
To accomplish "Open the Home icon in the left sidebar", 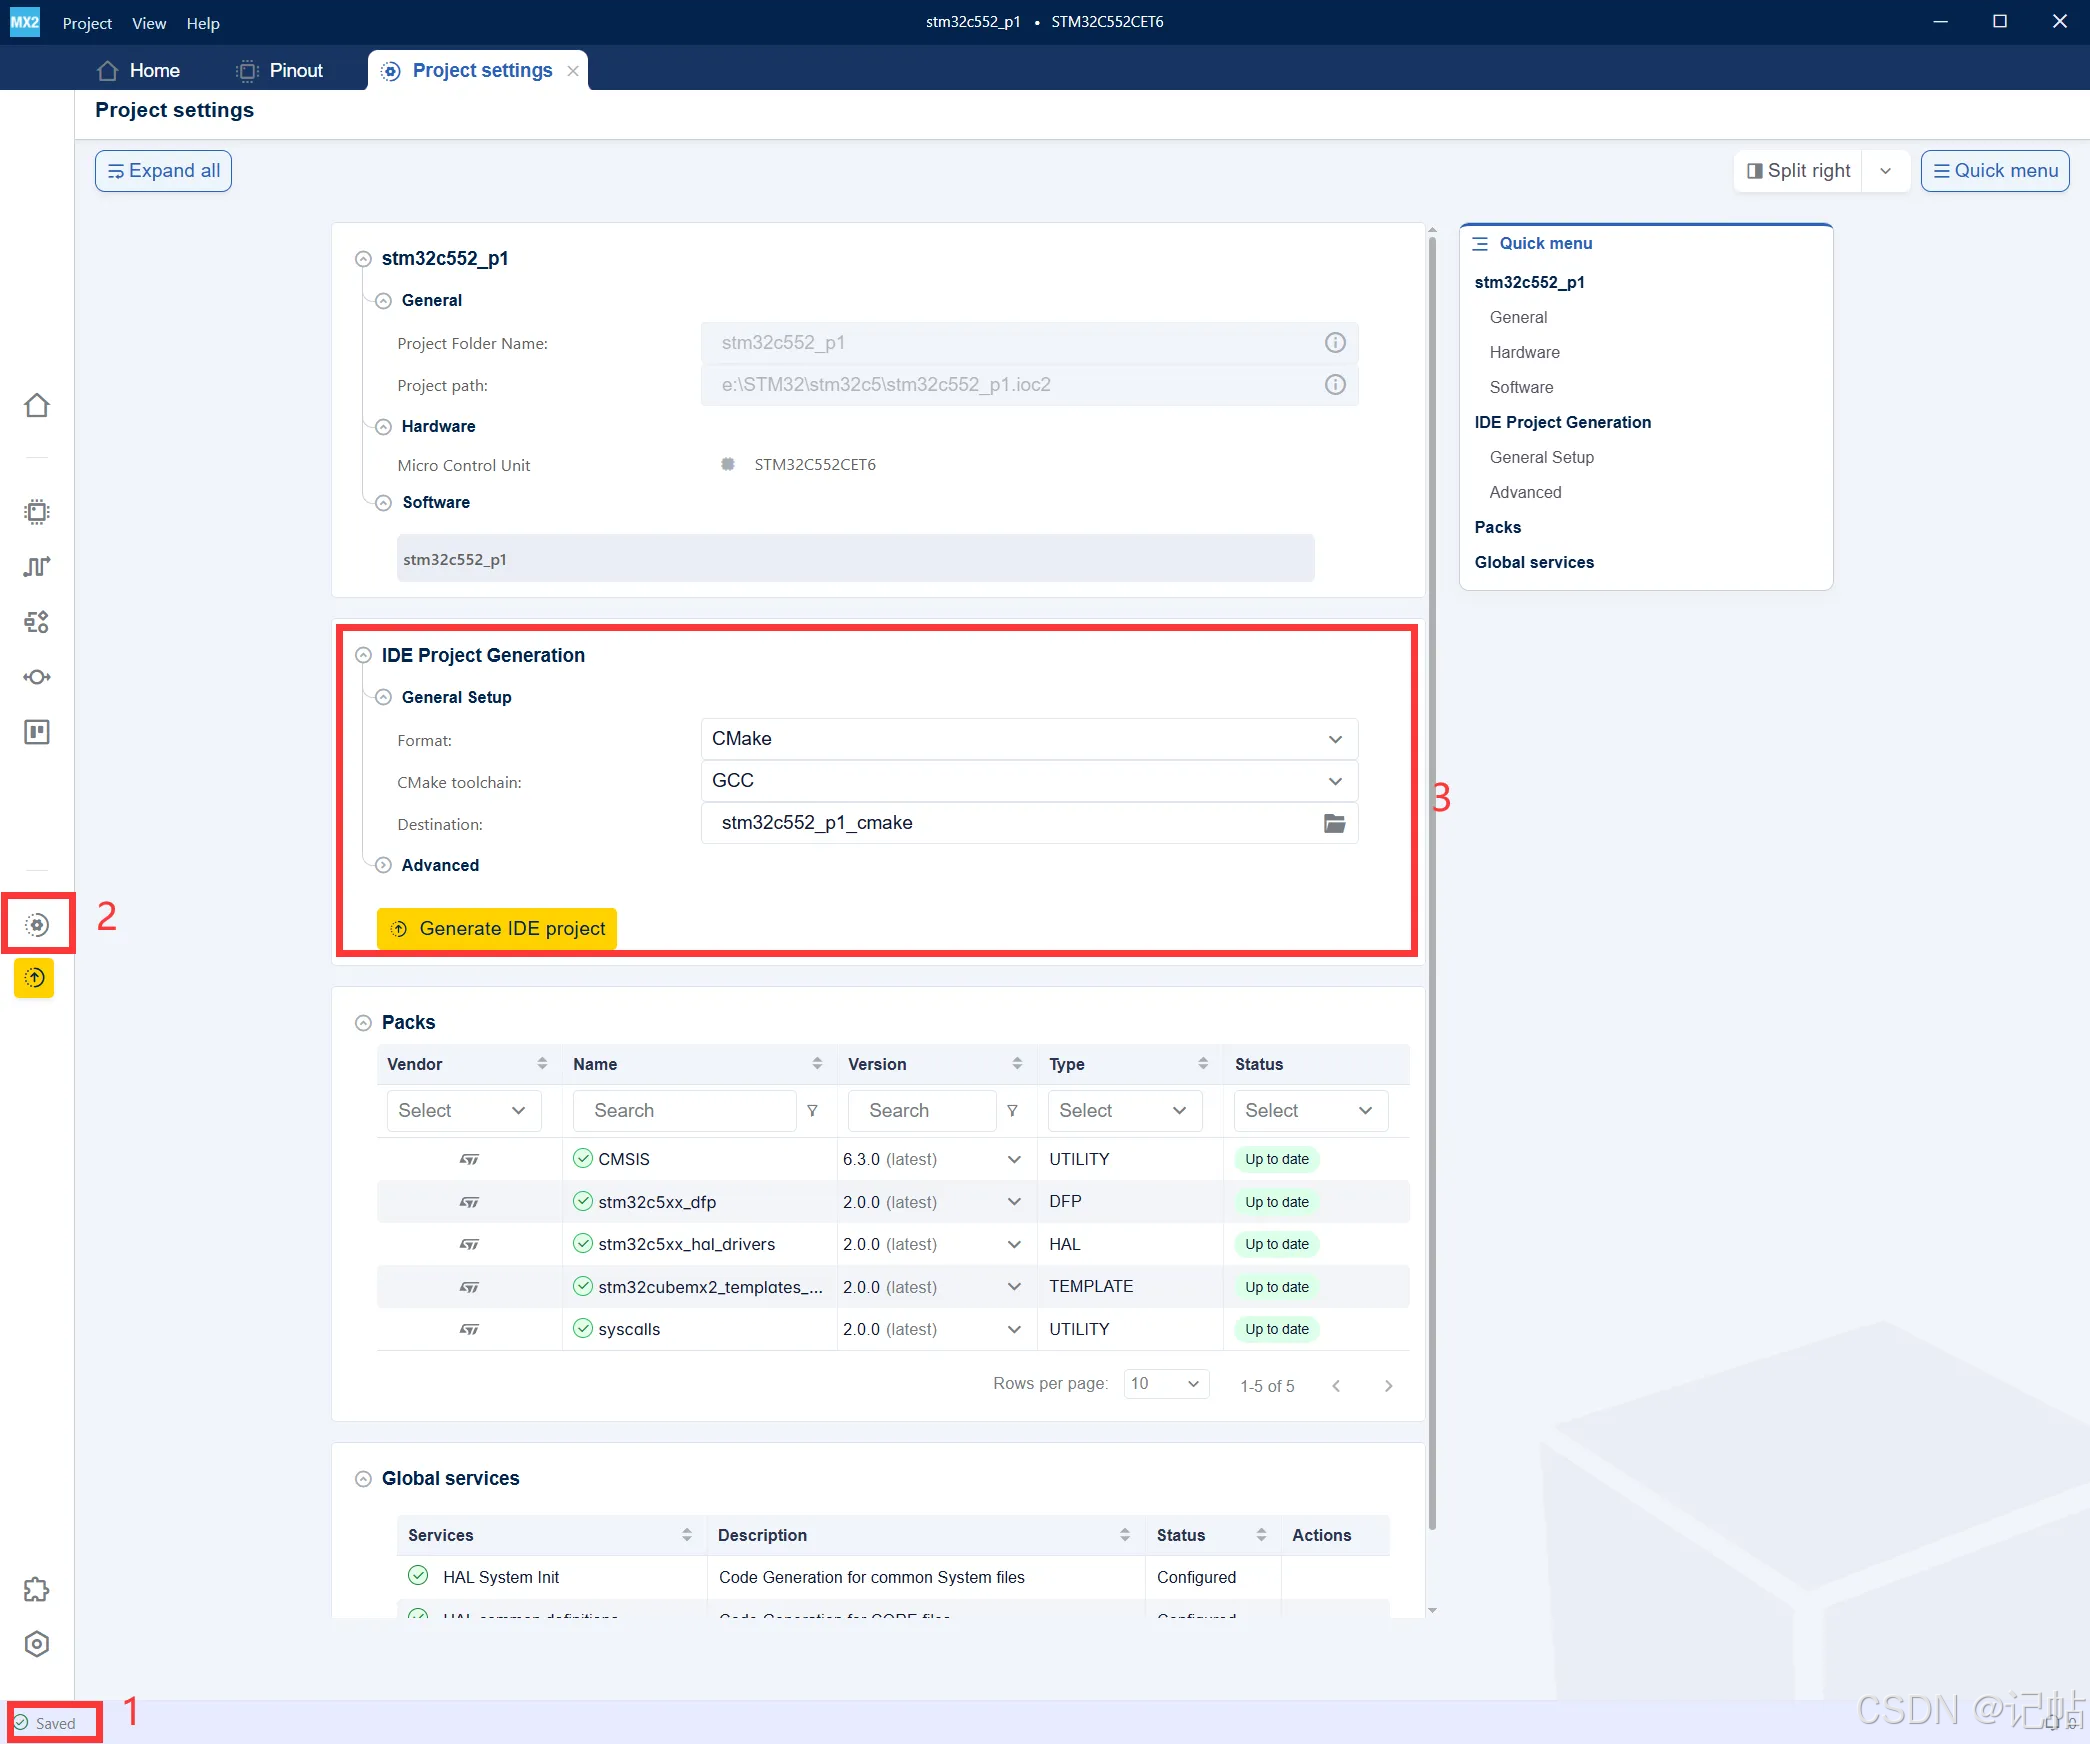I will click(x=37, y=405).
